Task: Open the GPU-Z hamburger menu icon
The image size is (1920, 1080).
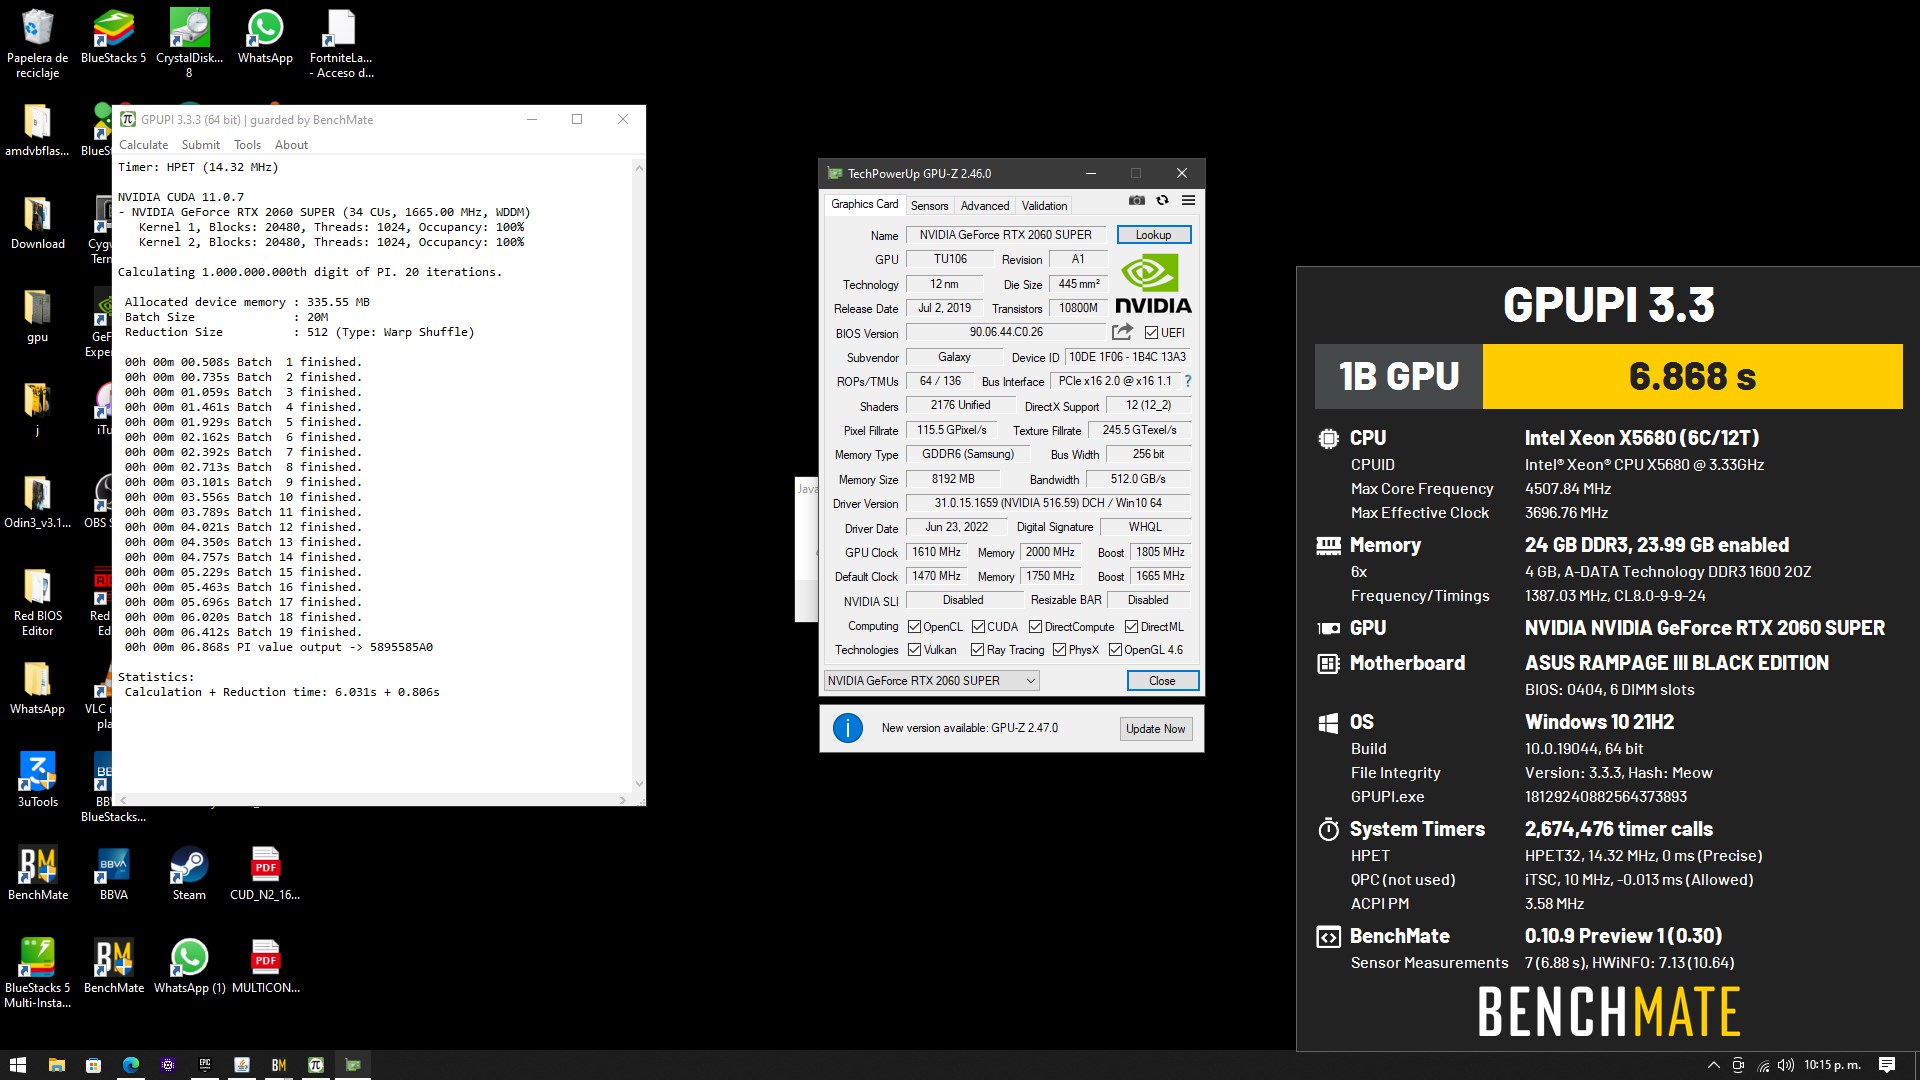Action: click(1188, 200)
